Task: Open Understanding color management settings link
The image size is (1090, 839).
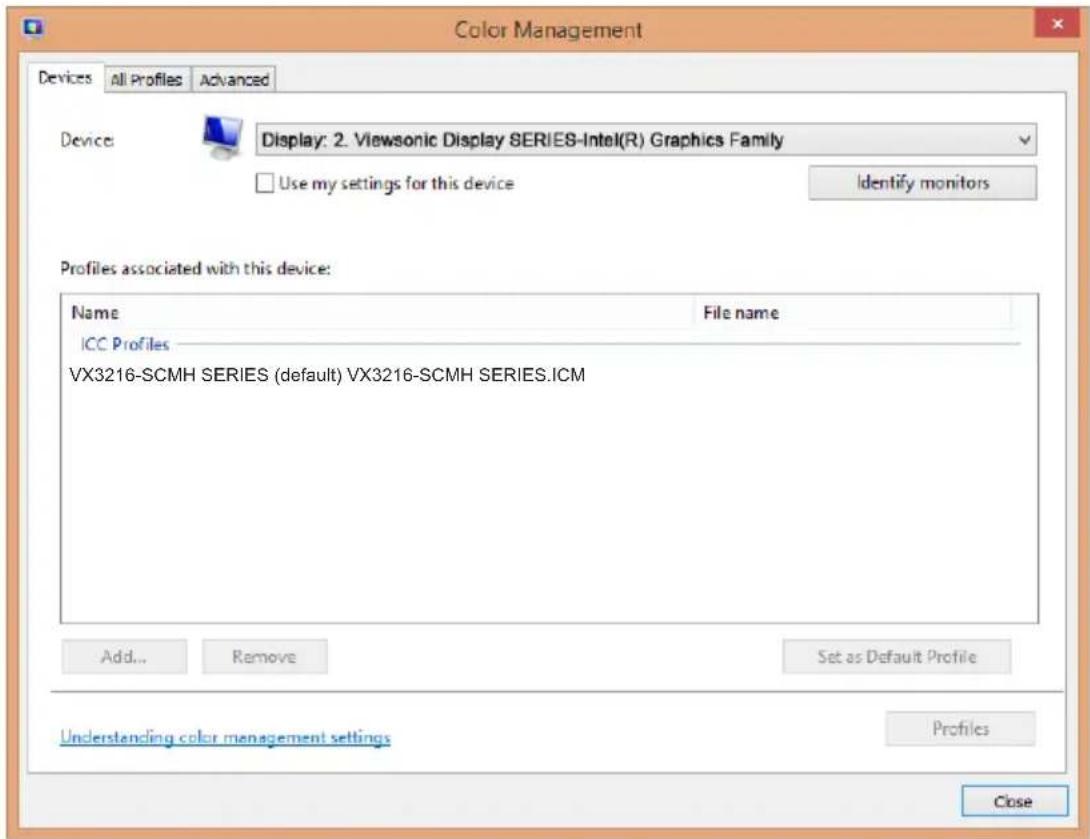Action: tap(225, 737)
